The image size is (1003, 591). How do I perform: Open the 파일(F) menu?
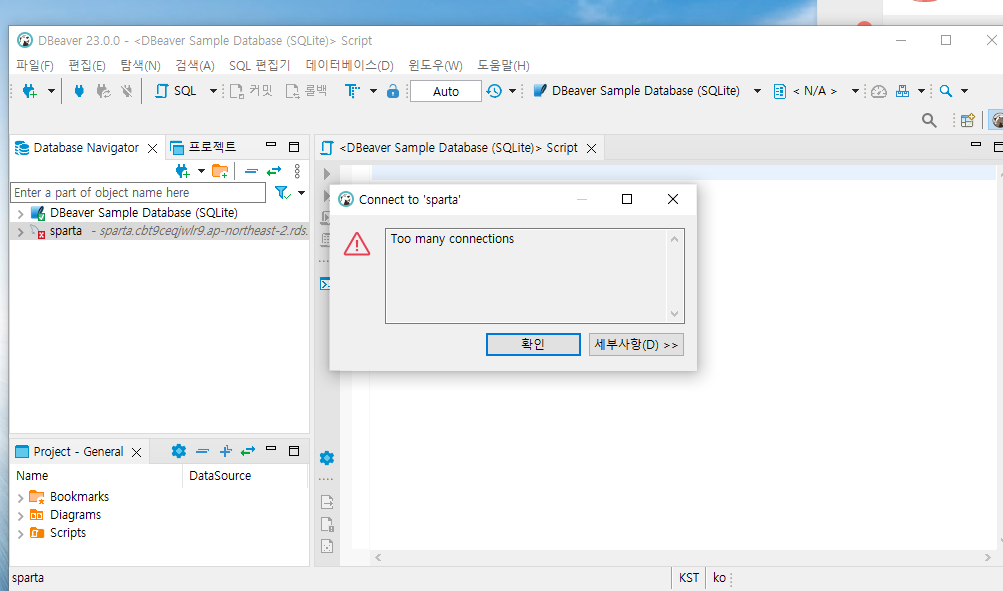click(x=35, y=65)
